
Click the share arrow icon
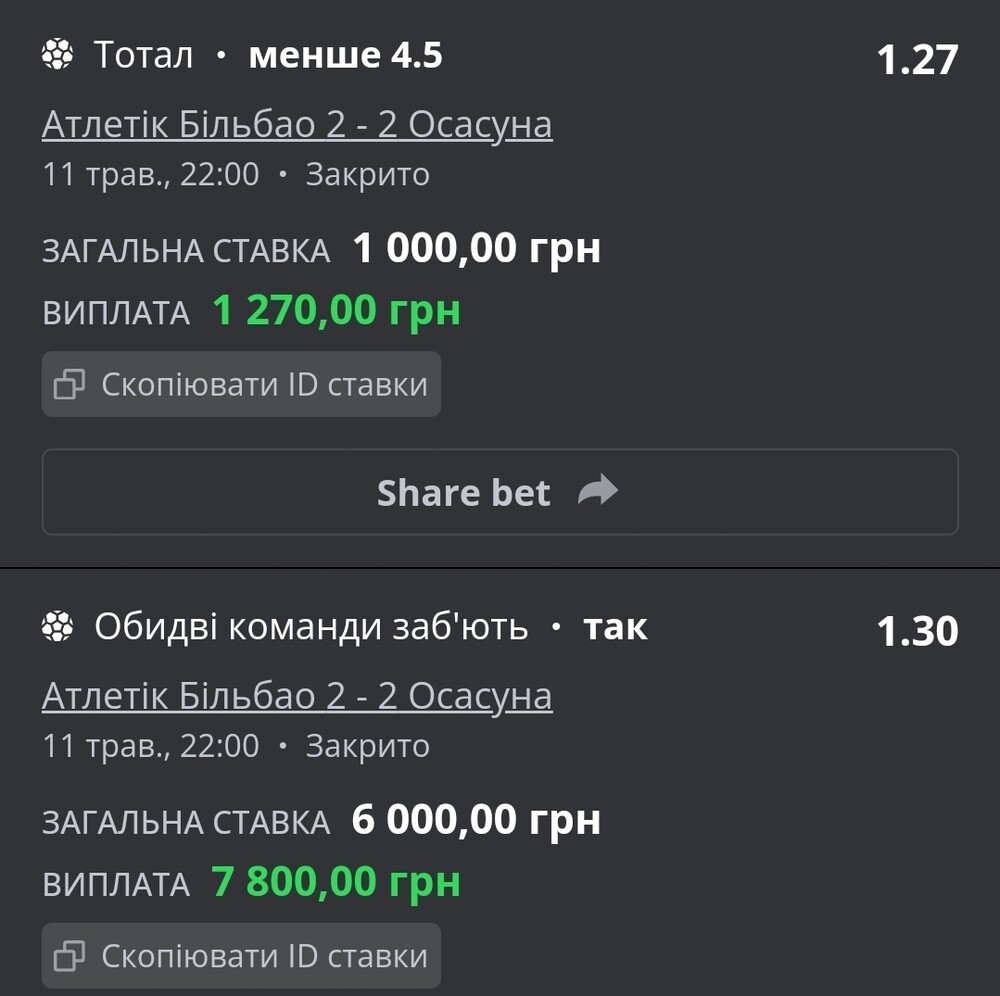598,491
